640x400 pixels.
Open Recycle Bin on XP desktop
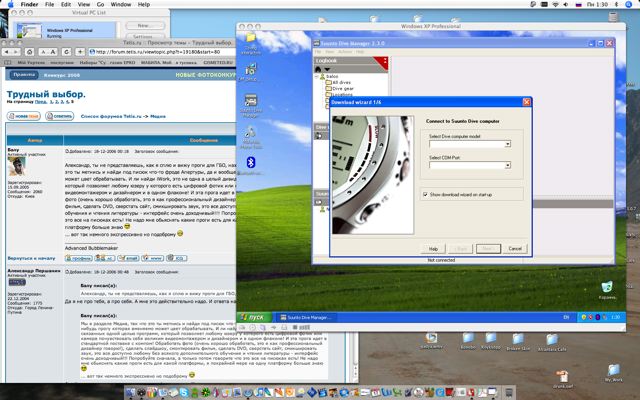tap(607, 290)
